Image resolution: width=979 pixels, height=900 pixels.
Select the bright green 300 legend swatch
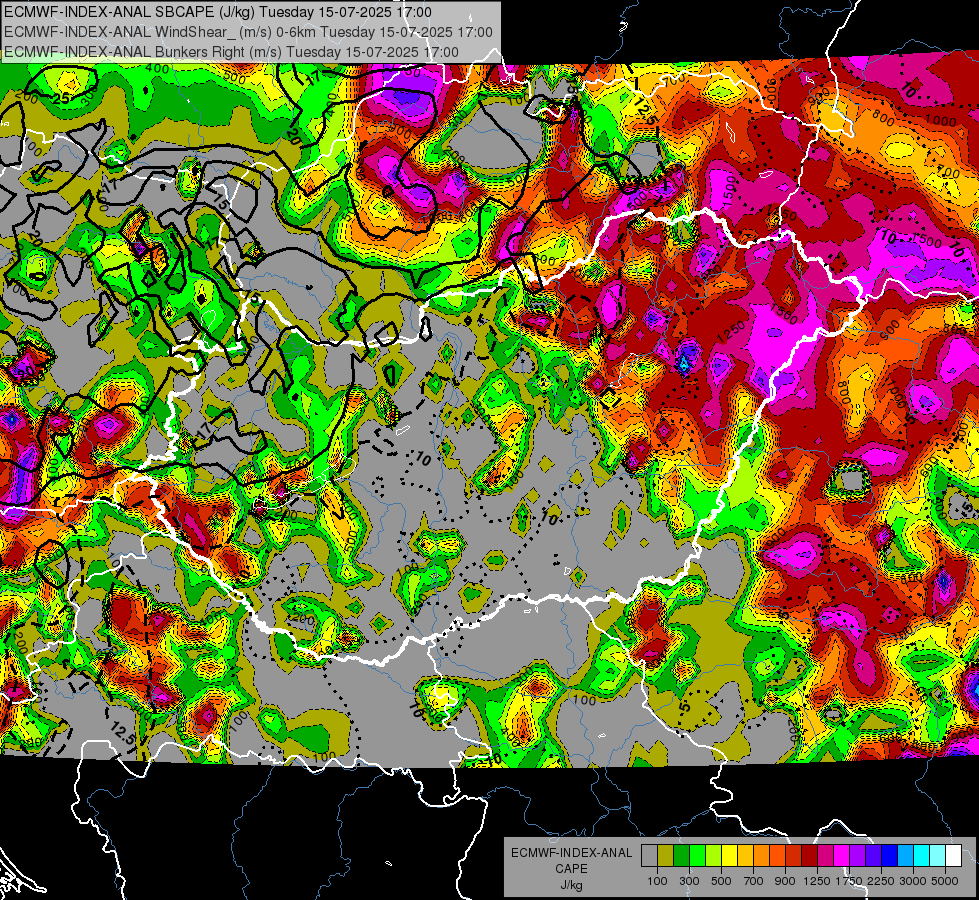[697, 856]
